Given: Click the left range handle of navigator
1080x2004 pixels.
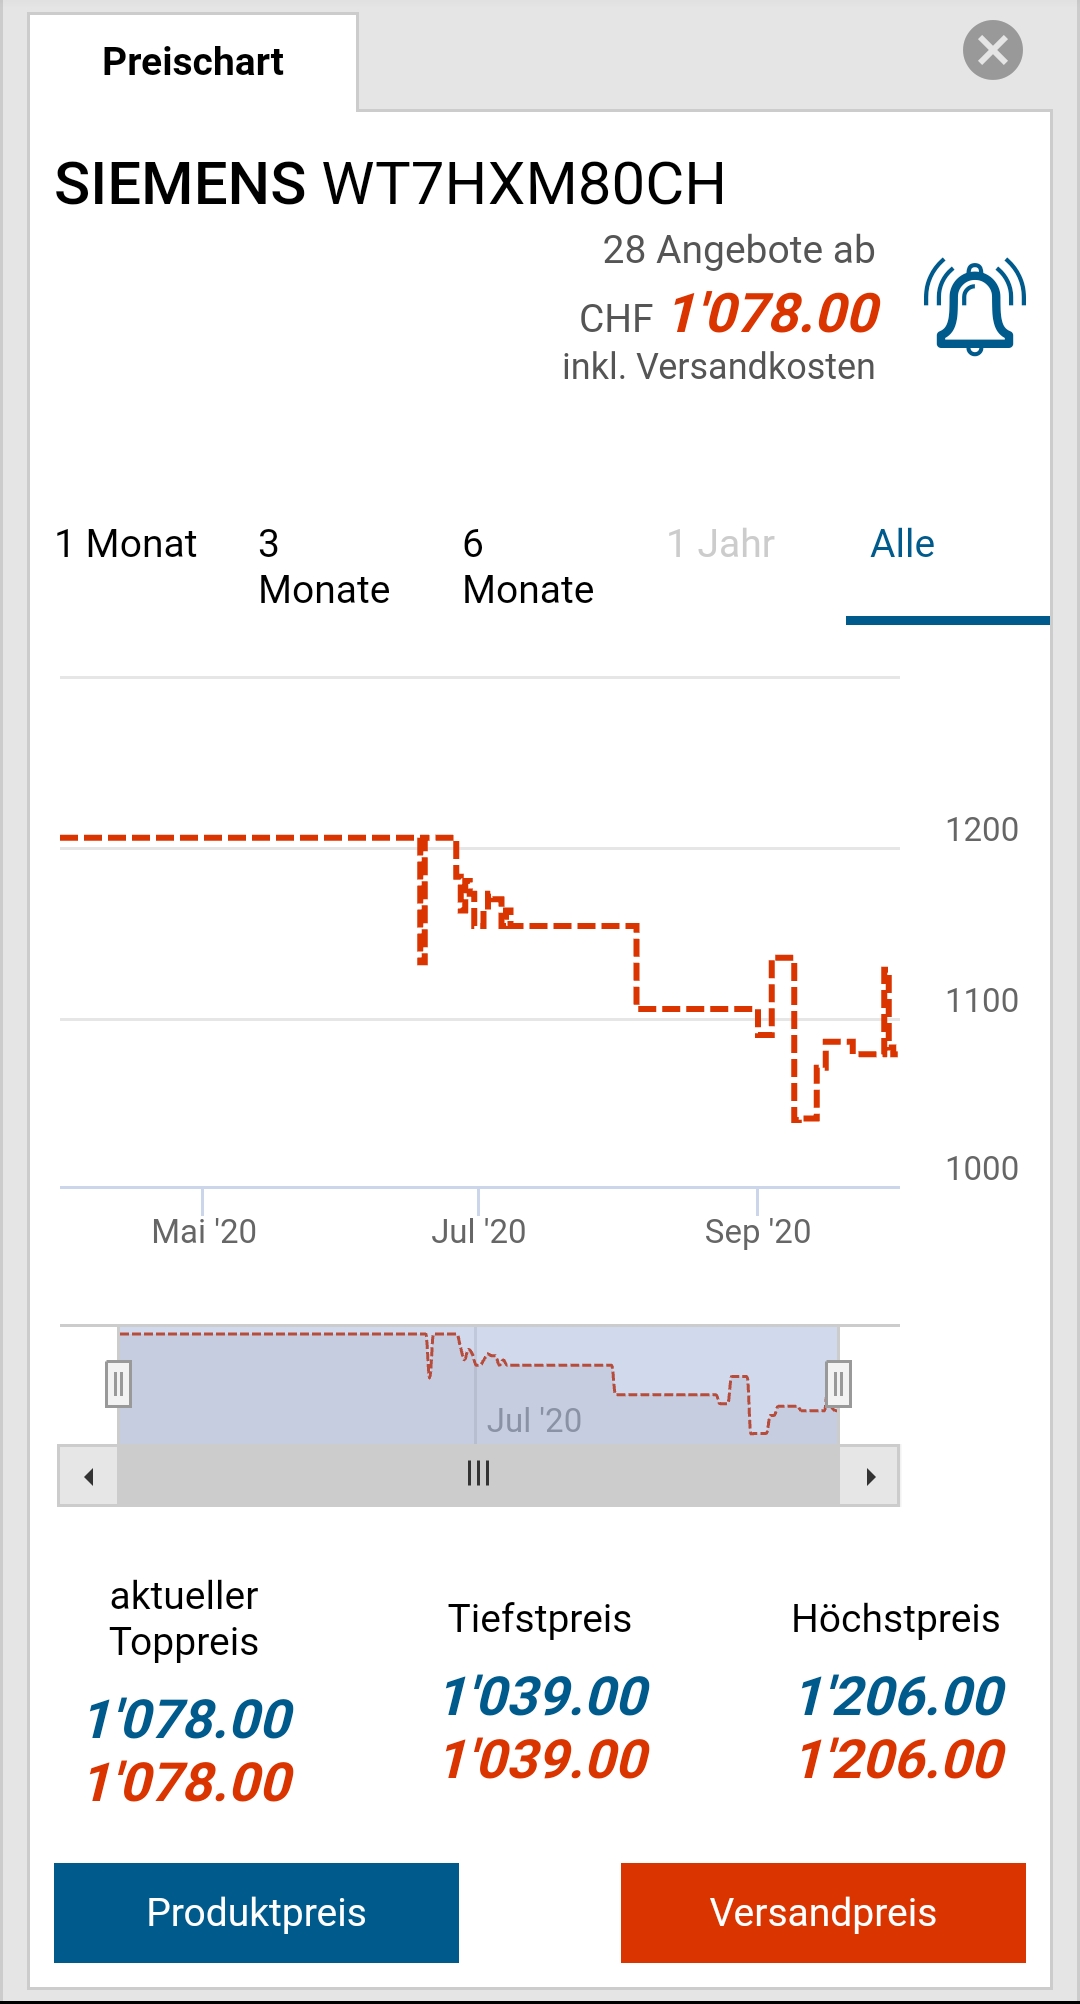Looking at the screenshot, I should click(x=118, y=1385).
